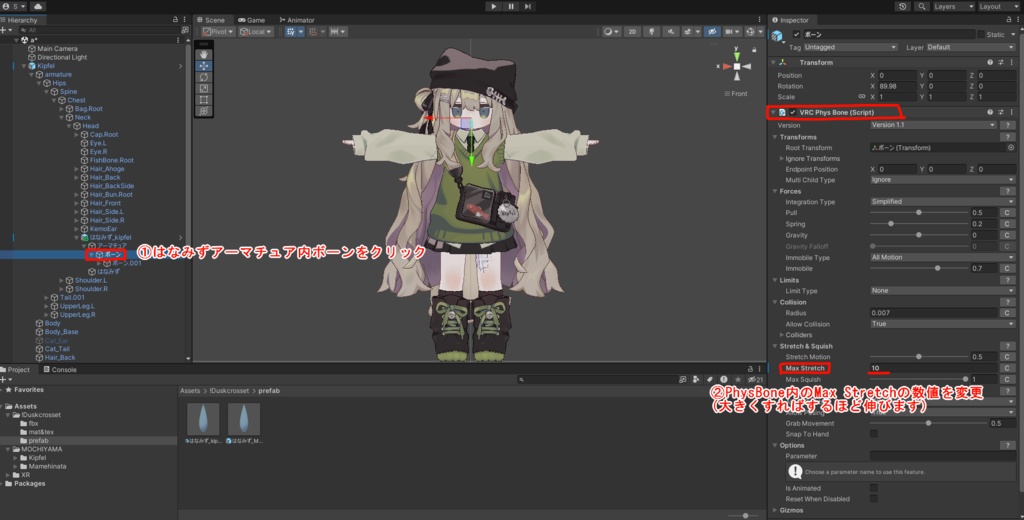The width and height of the screenshot is (1024, 520).
Task: Open Transform component help icon
Action: point(990,63)
